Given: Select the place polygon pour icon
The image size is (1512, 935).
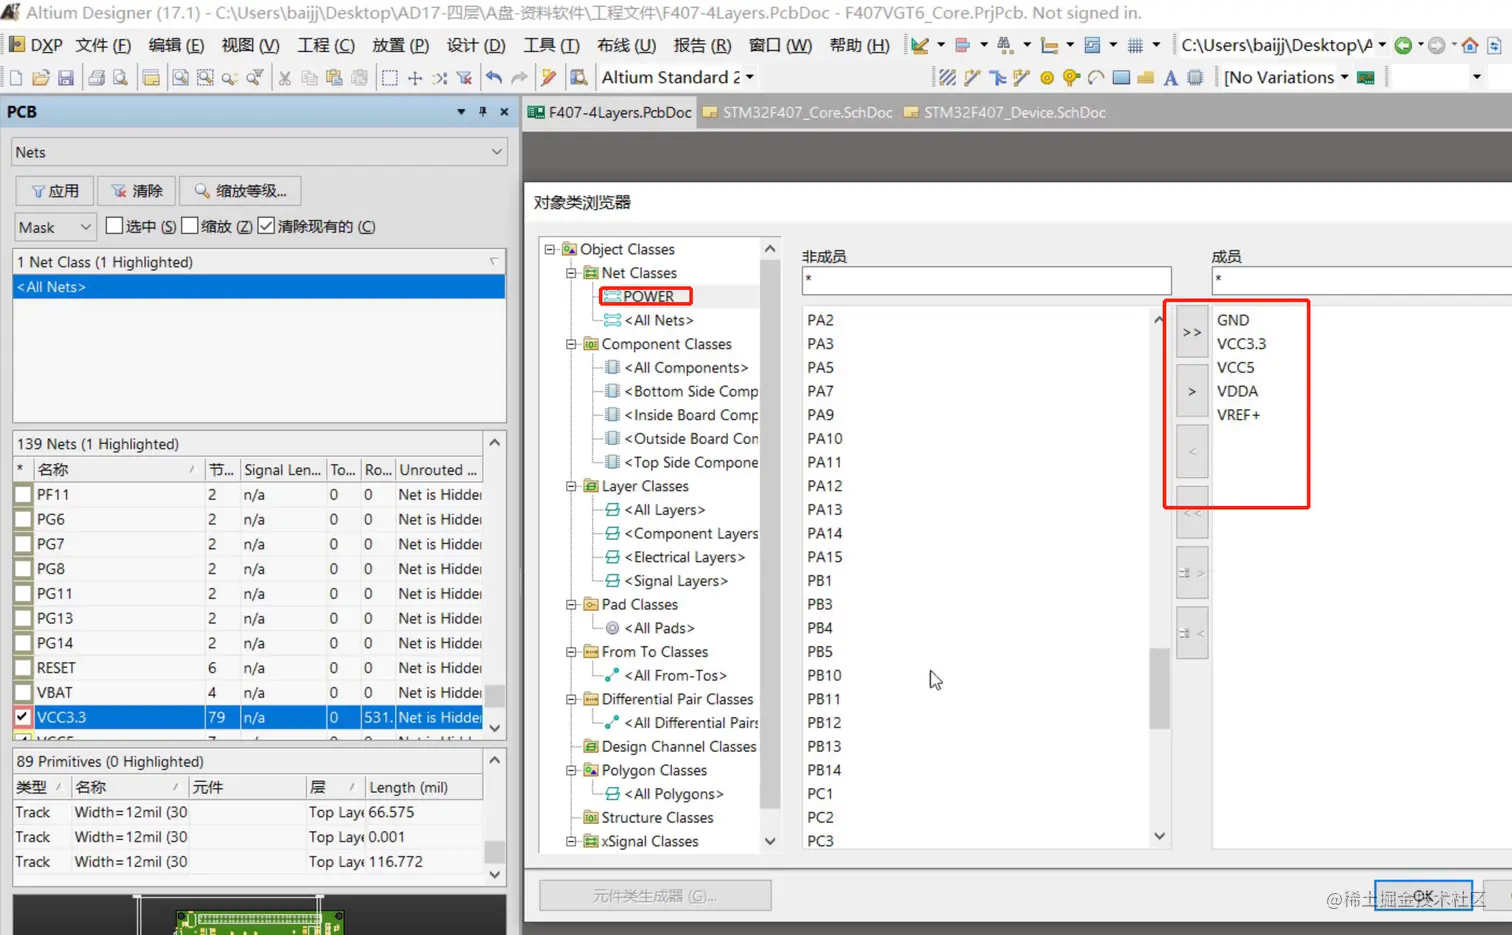Looking at the screenshot, I should (1146, 78).
